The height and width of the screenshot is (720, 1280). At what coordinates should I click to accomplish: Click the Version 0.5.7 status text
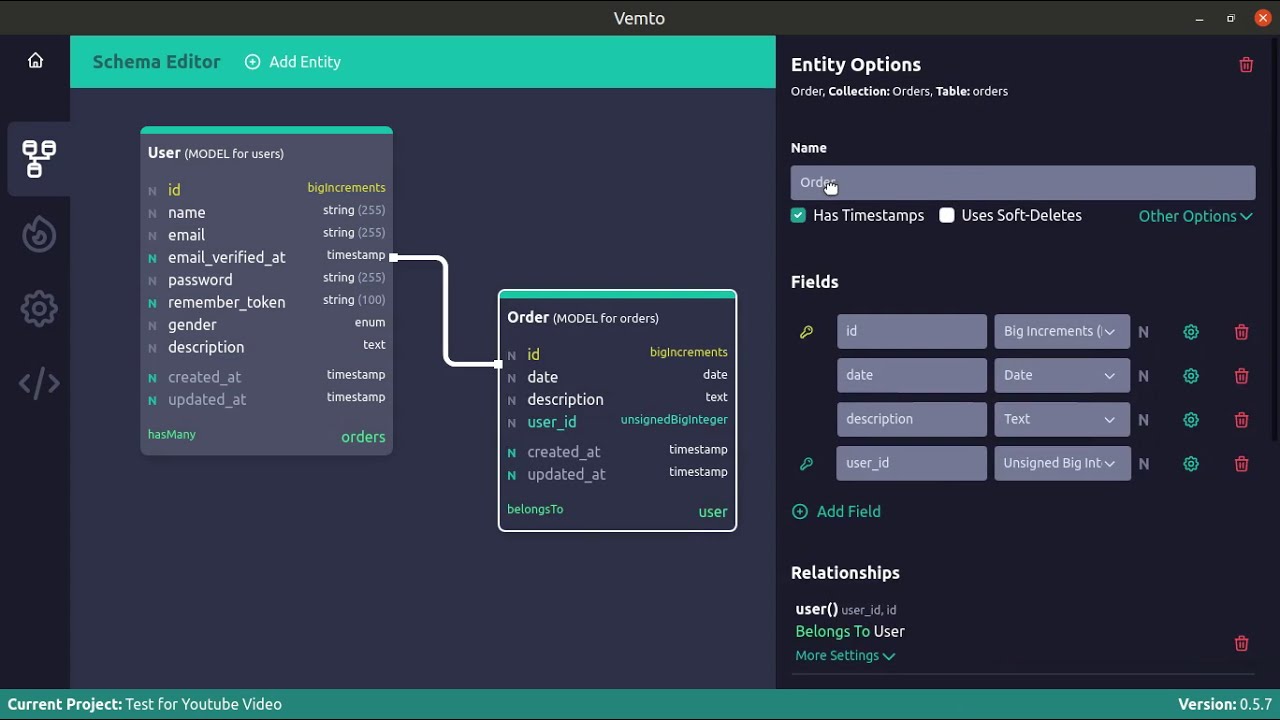1225,704
